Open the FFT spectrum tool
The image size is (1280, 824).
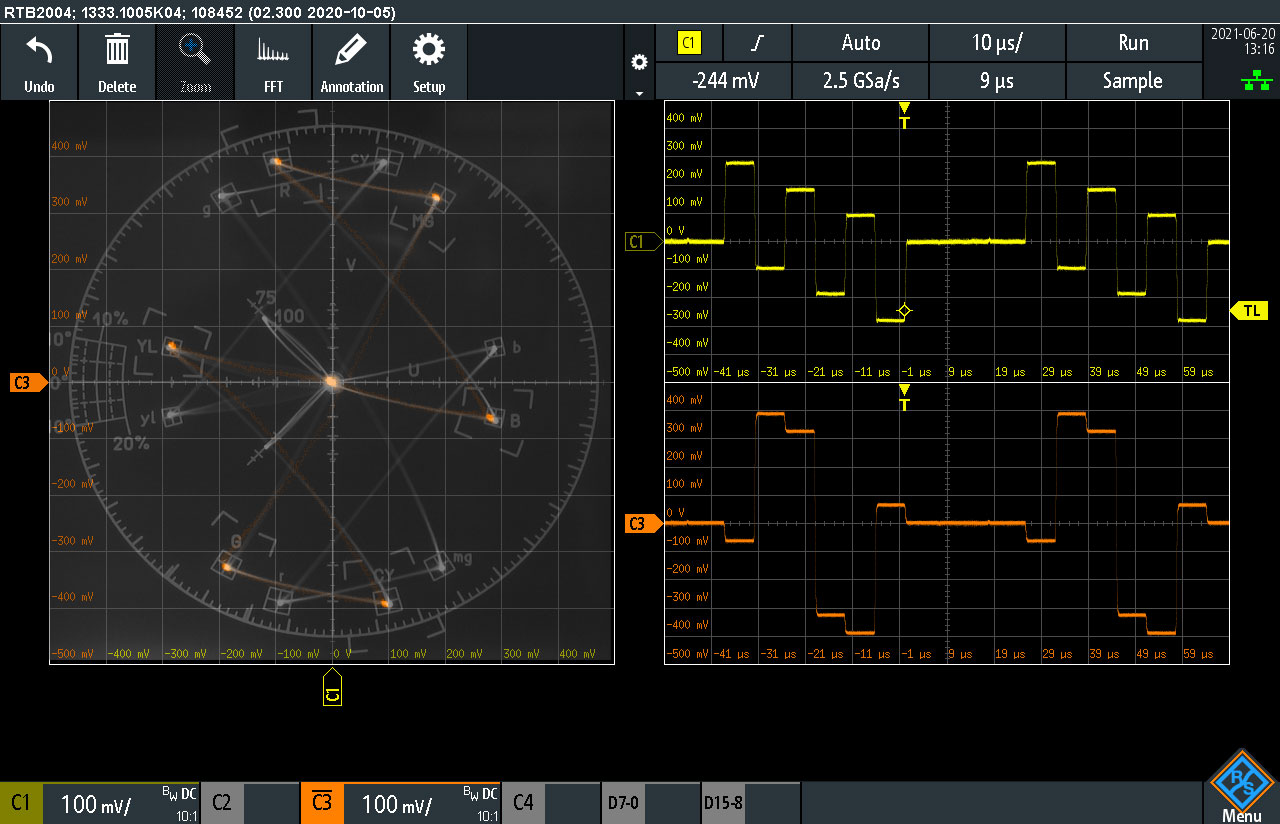pyautogui.click(x=273, y=62)
